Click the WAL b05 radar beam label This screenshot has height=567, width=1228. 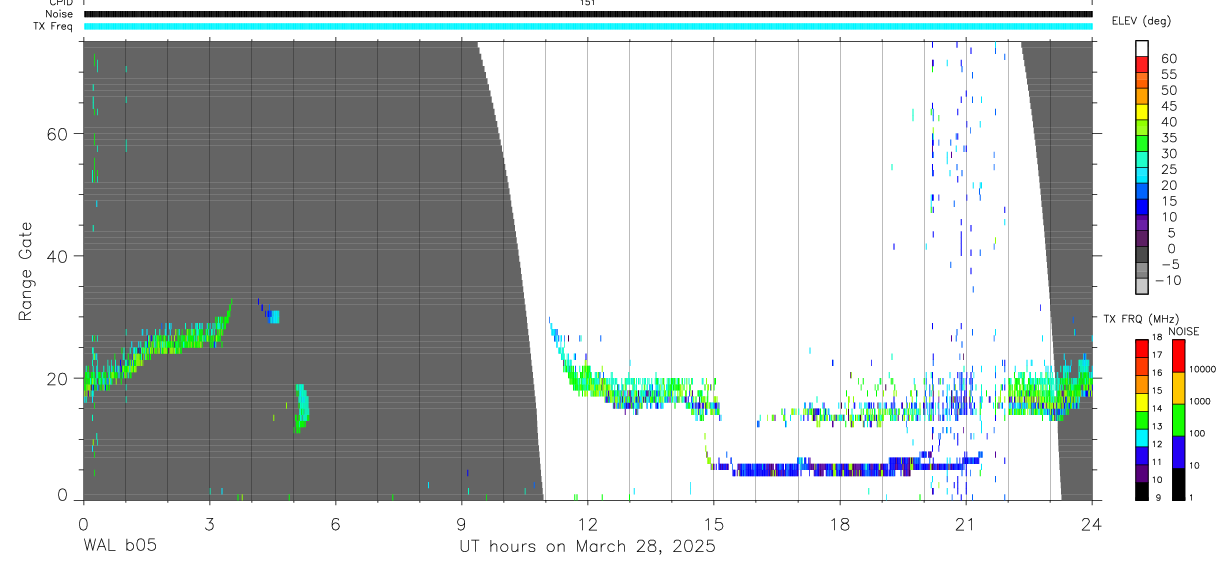[x=120, y=546]
